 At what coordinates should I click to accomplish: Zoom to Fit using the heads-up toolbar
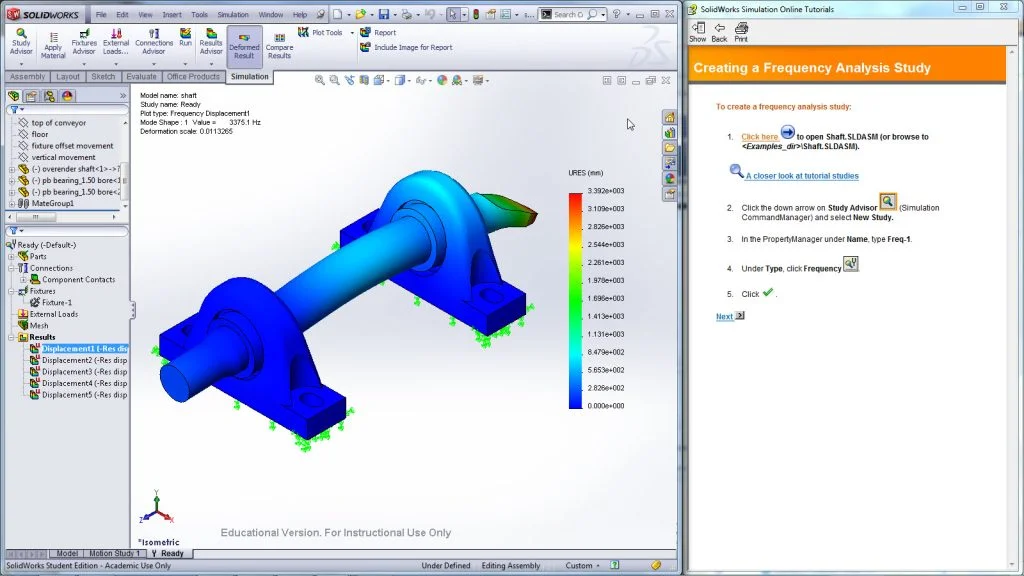pos(319,80)
